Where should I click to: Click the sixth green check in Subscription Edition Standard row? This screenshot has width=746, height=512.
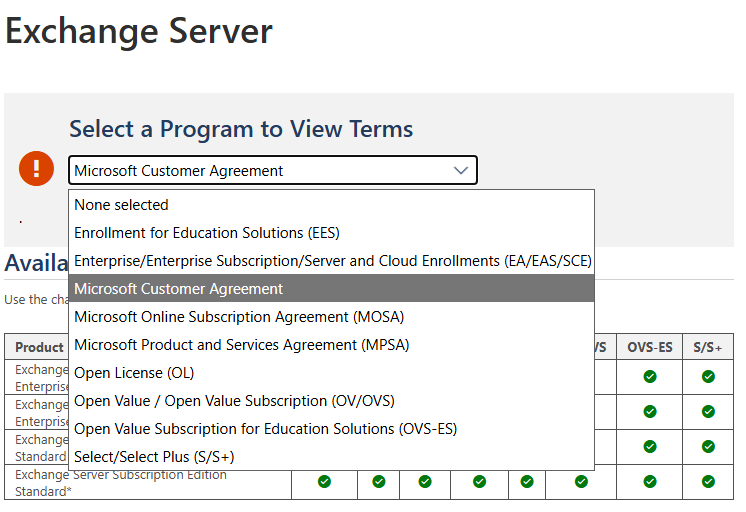(581, 482)
